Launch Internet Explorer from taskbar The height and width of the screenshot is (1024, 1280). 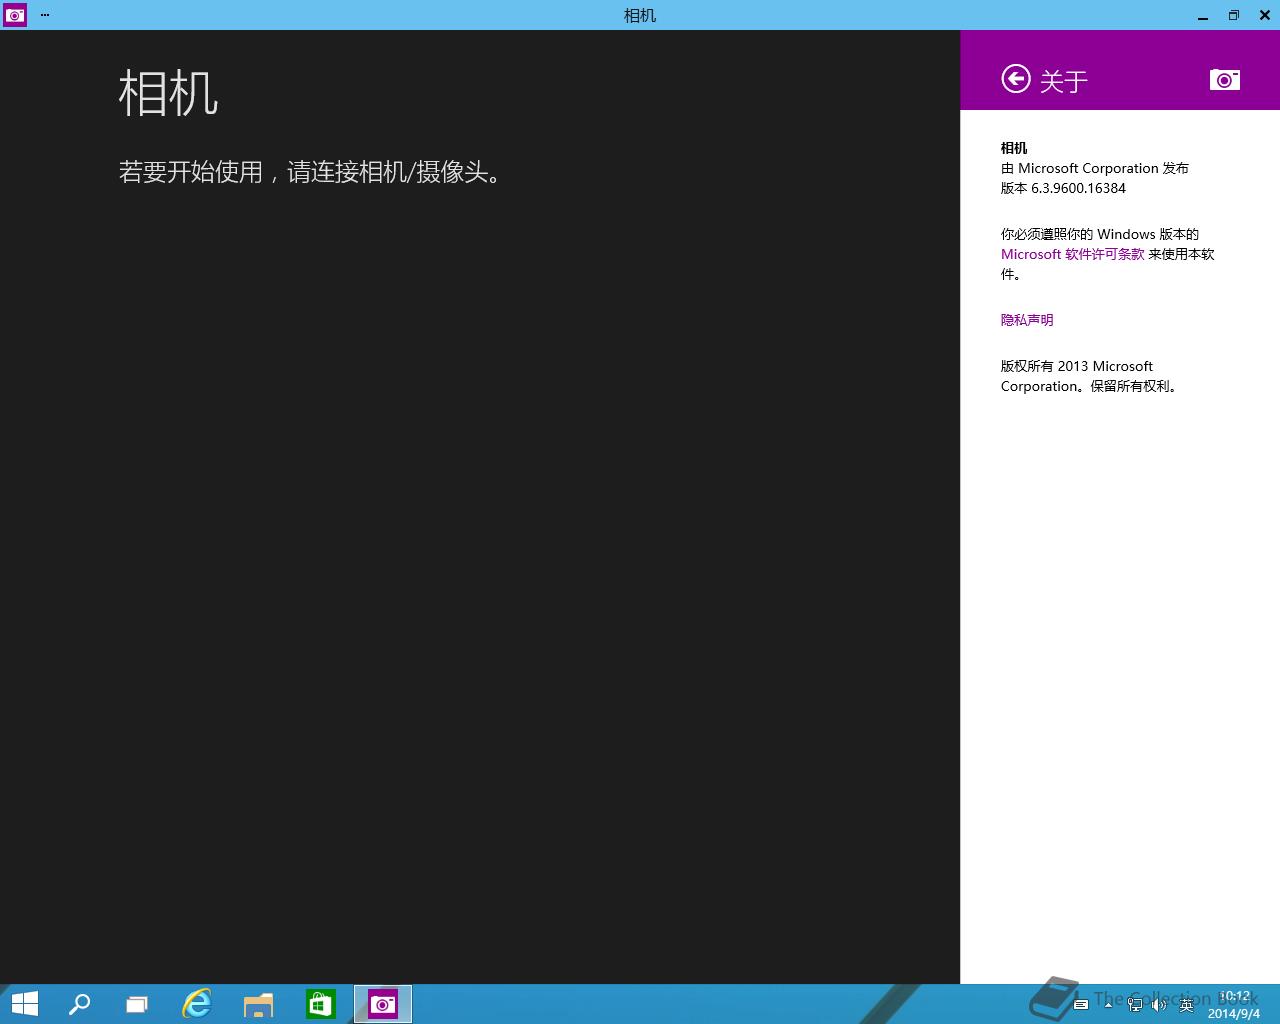click(197, 1004)
